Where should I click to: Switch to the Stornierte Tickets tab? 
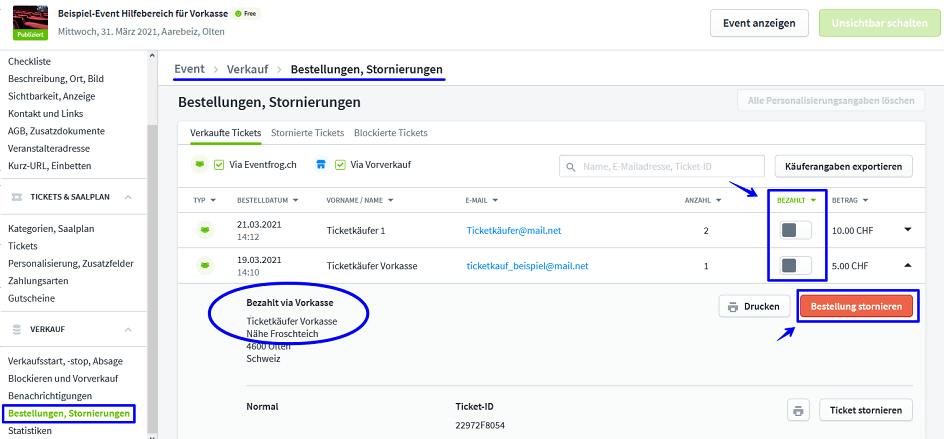pyautogui.click(x=308, y=133)
